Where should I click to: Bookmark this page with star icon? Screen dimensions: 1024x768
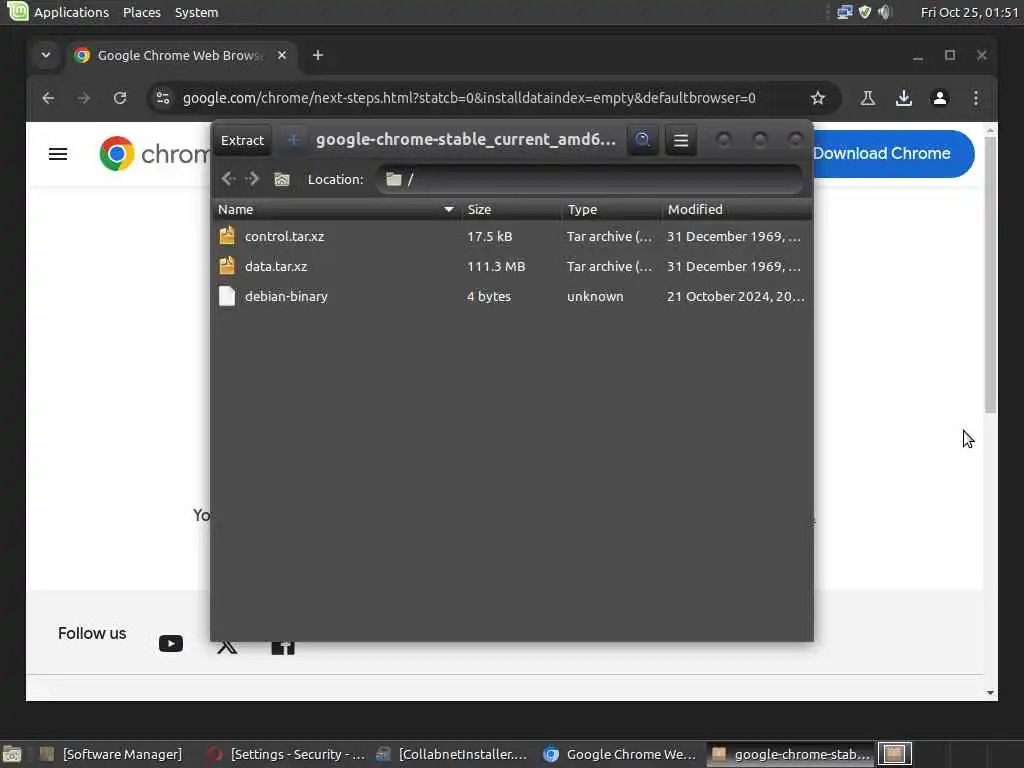click(x=818, y=98)
